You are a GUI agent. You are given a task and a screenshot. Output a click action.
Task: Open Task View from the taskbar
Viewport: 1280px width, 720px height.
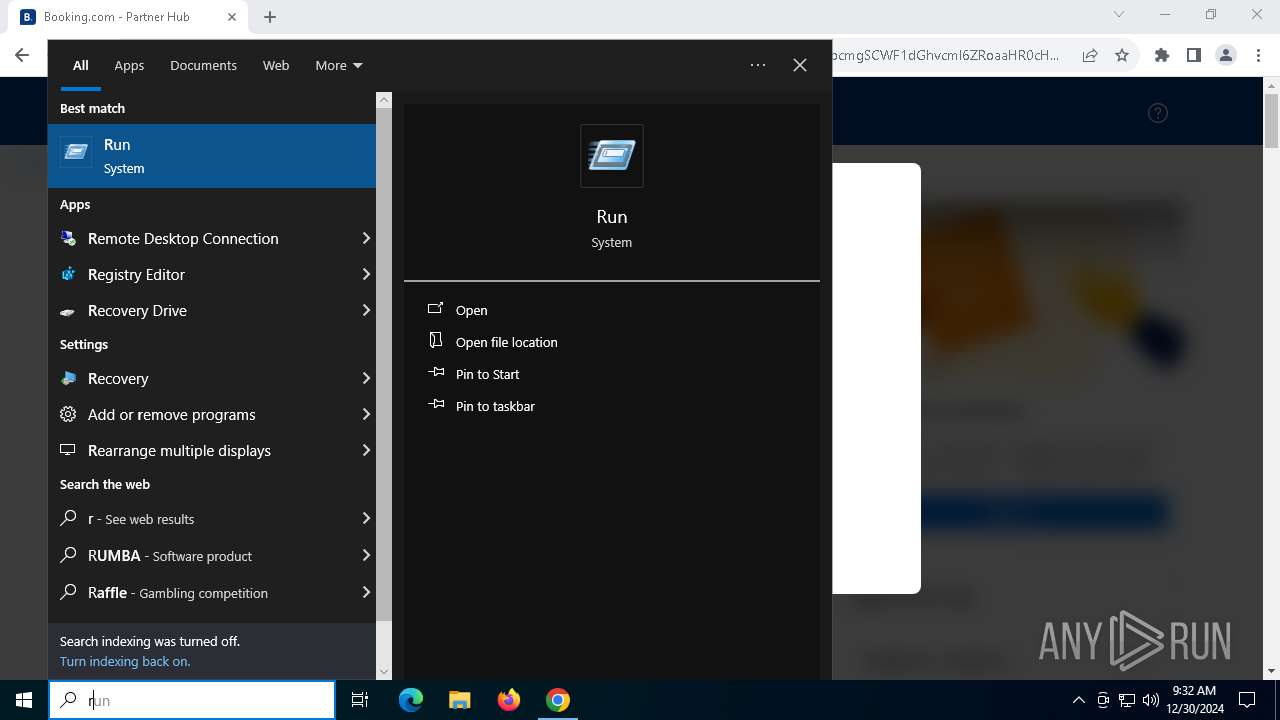tap(360, 700)
